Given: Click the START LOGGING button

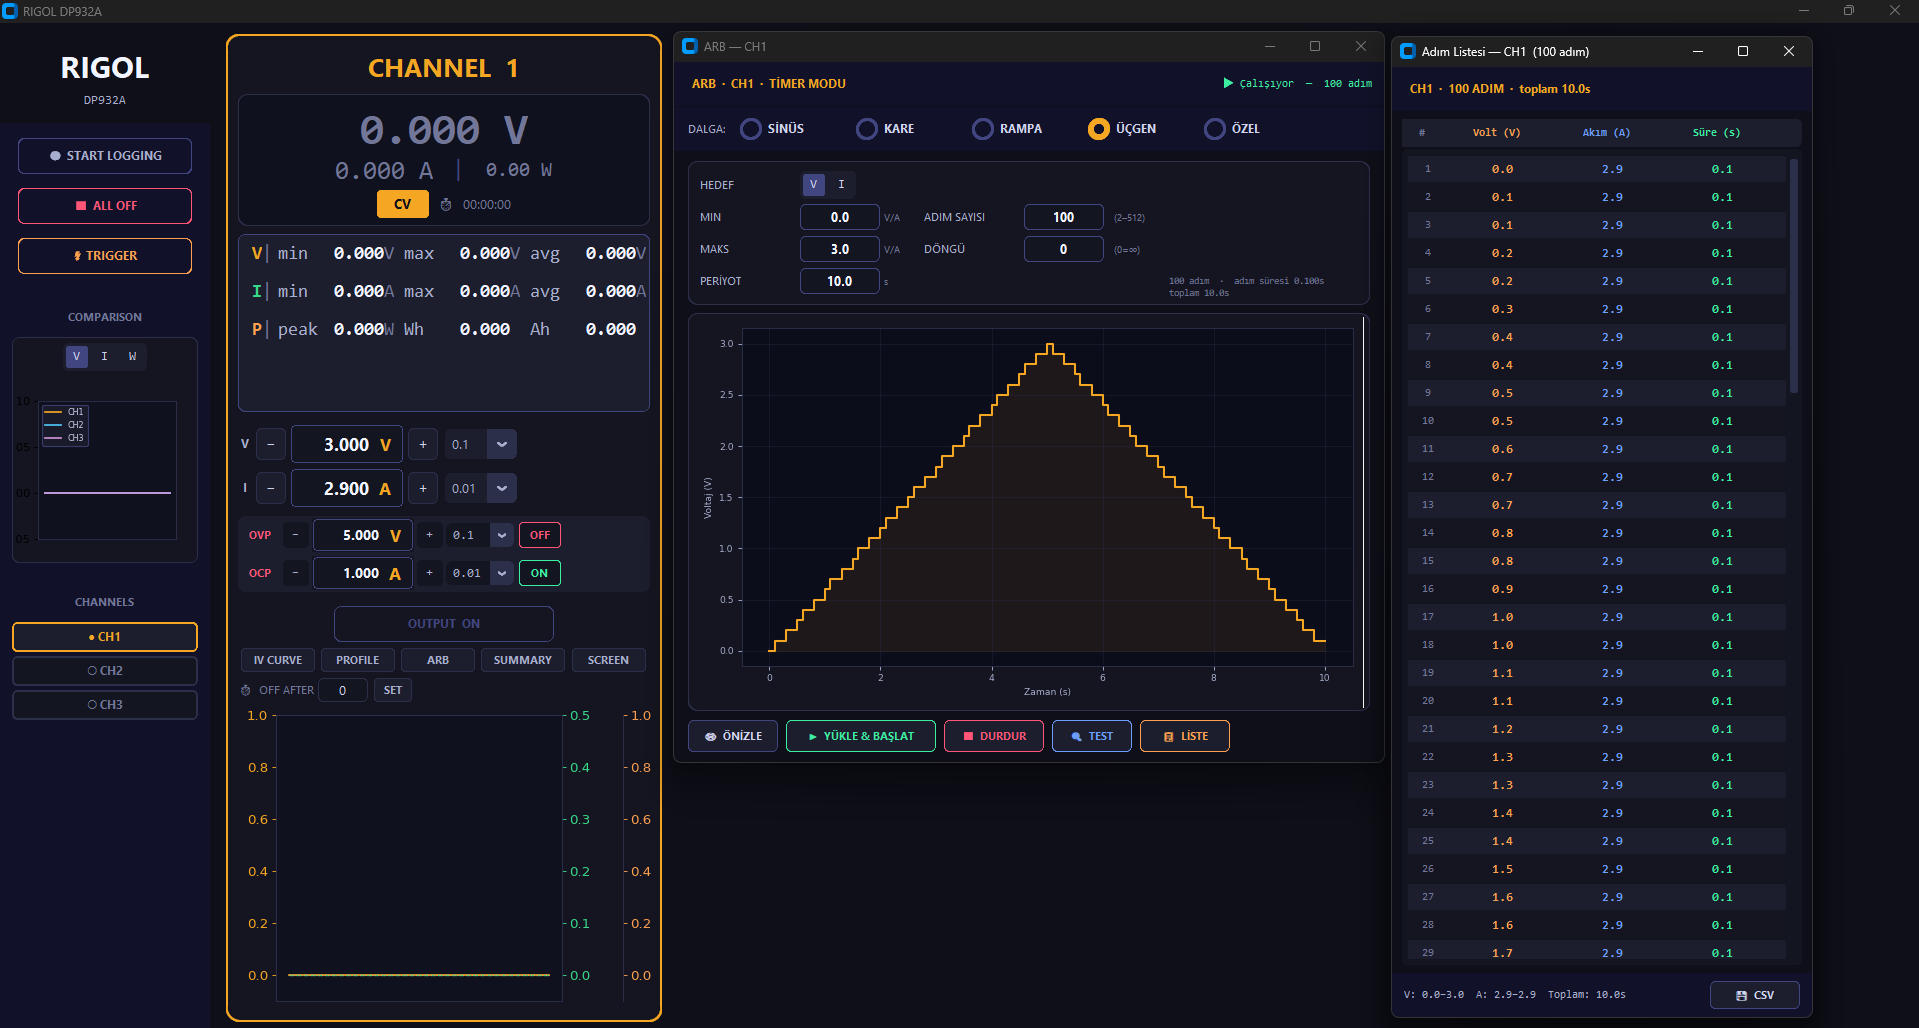Looking at the screenshot, I should [x=105, y=156].
